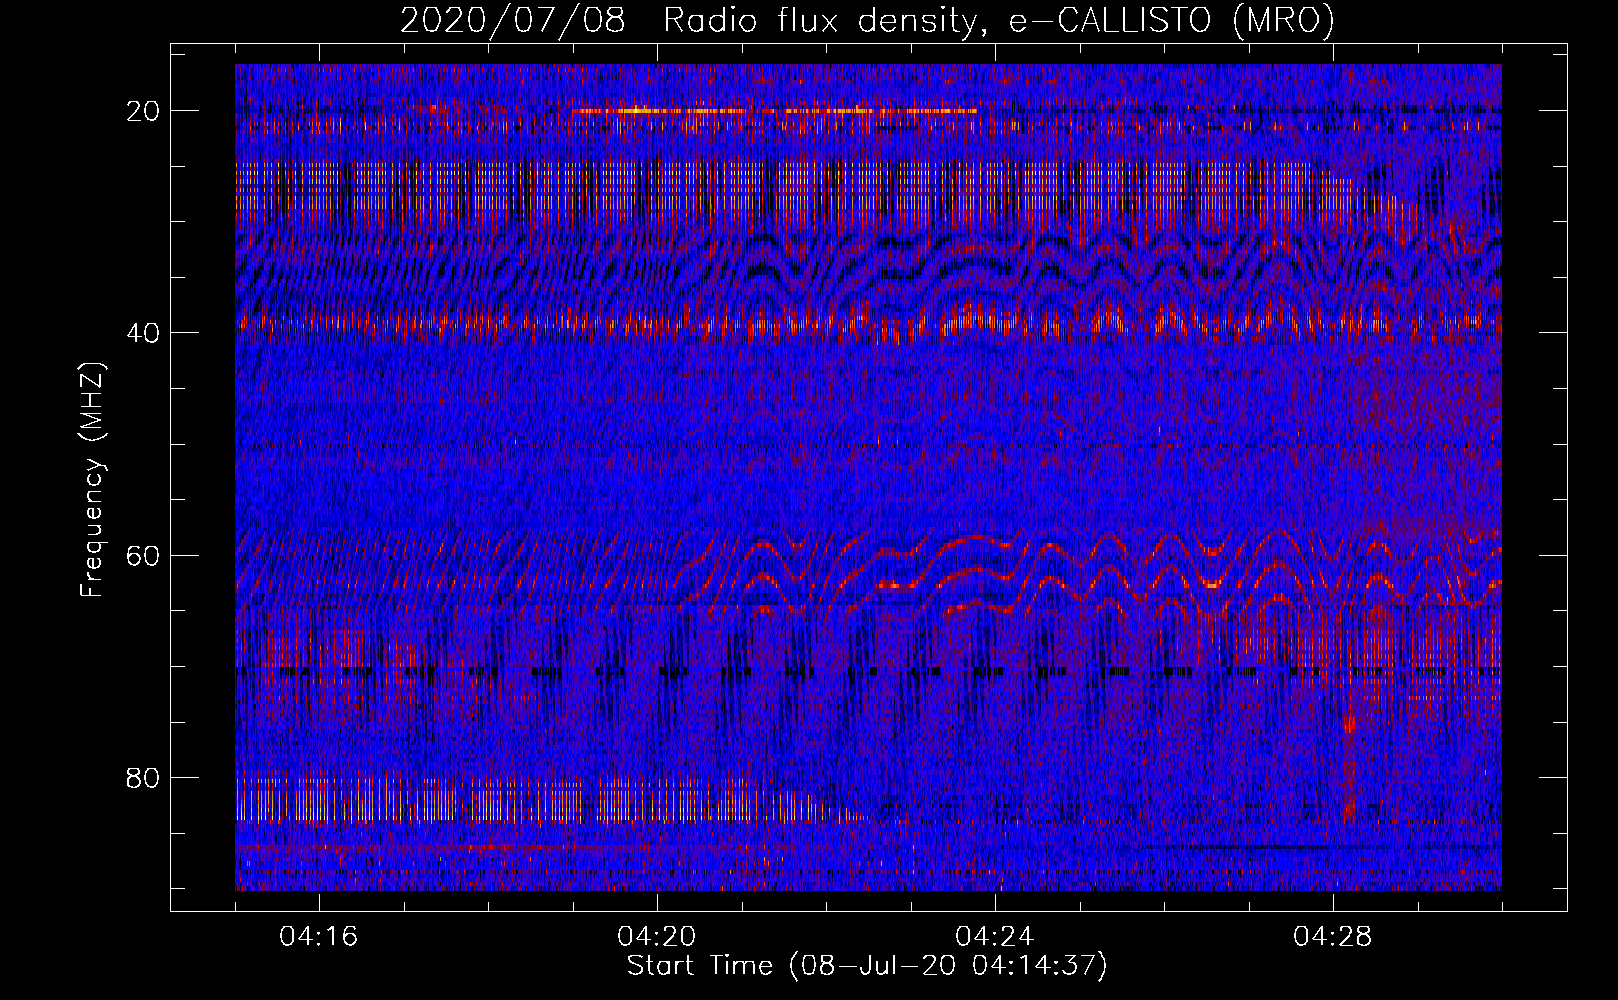1618x1000 pixels.
Task: Click the 80 MHz frequency tick label
Action: point(144,777)
